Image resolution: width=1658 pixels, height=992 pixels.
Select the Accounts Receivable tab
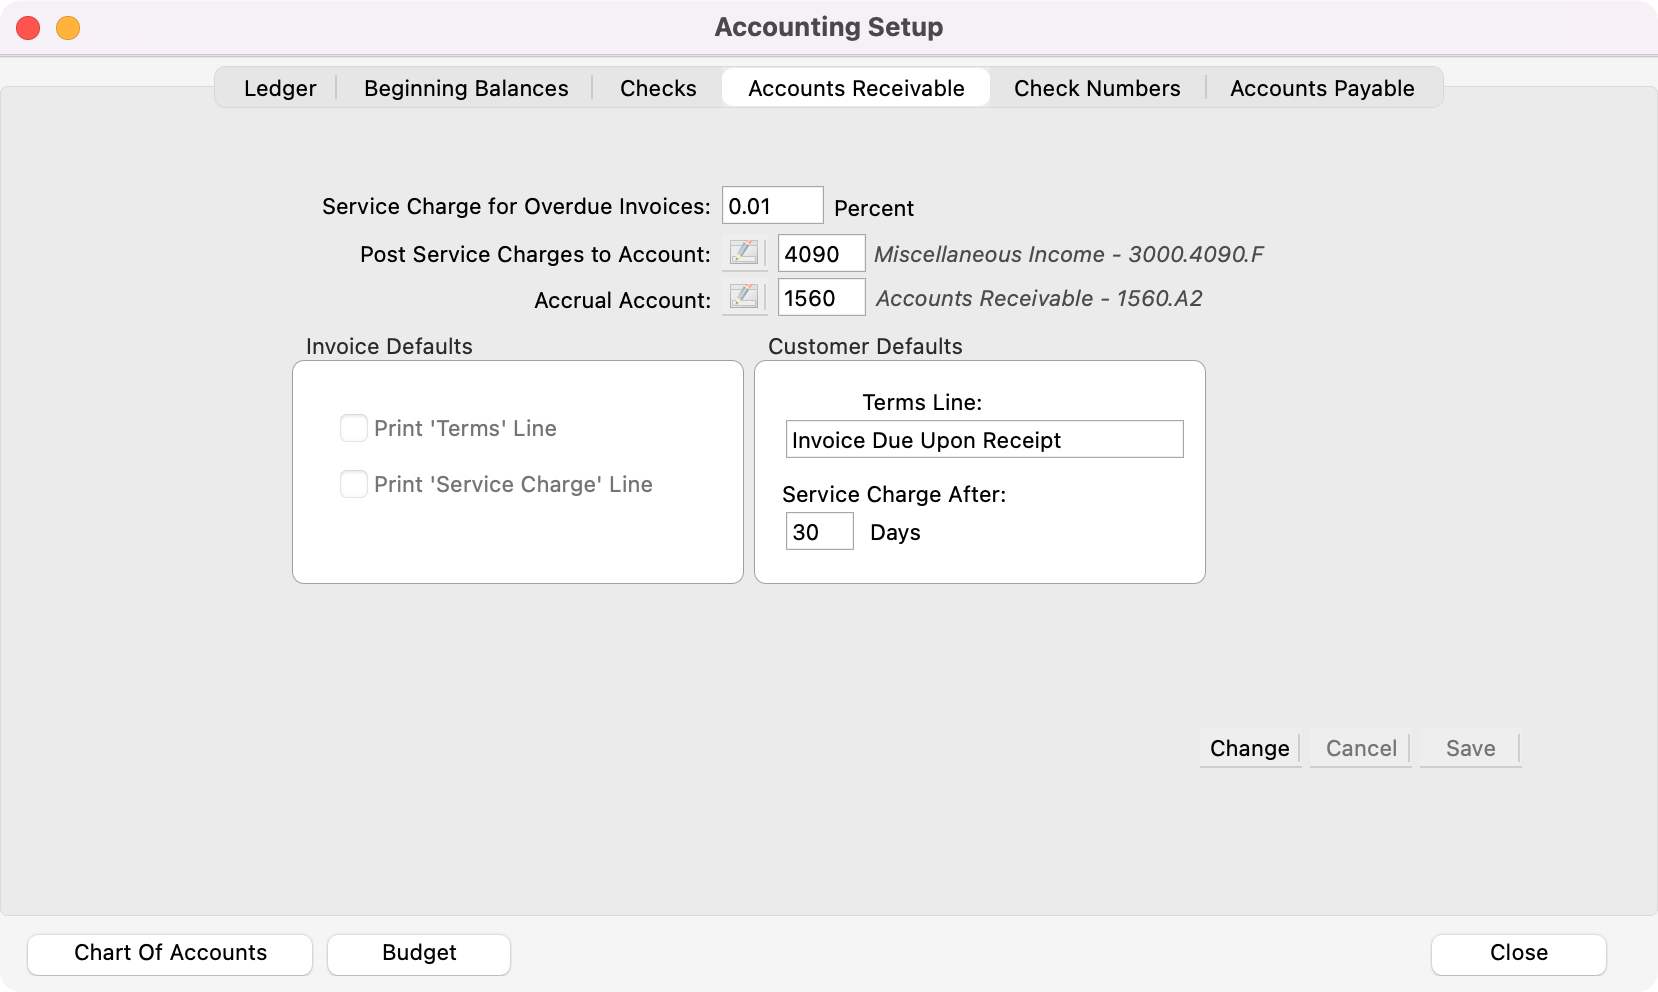[x=856, y=88]
